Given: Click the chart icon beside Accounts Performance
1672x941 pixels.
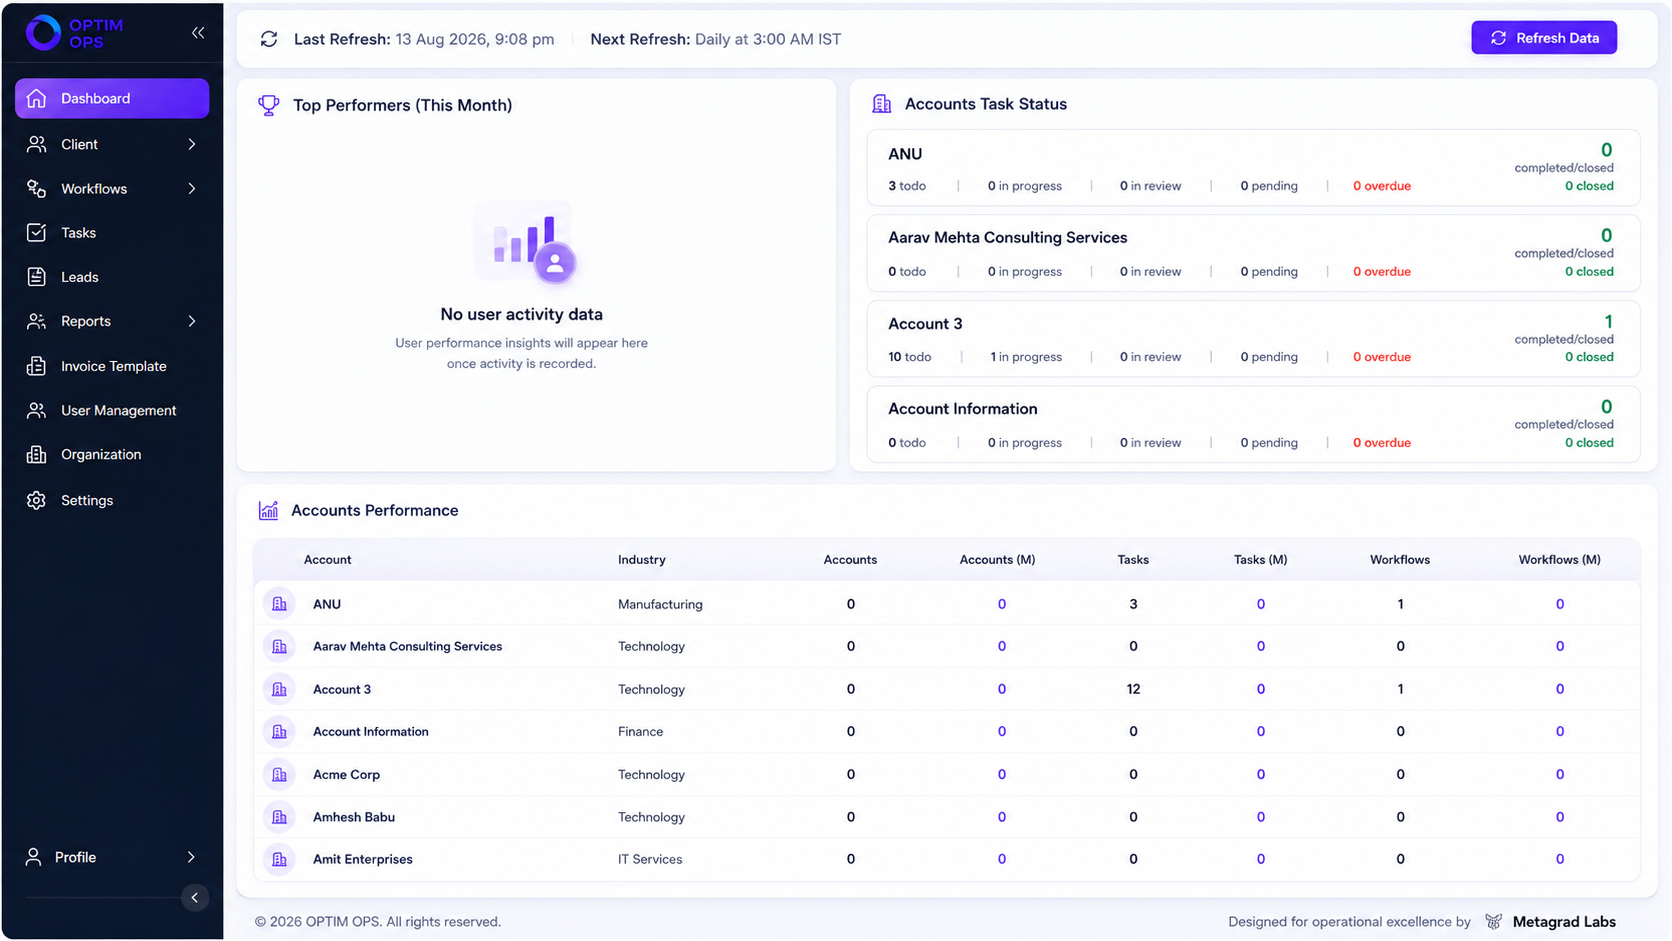Looking at the screenshot, I should pos(268,510).
